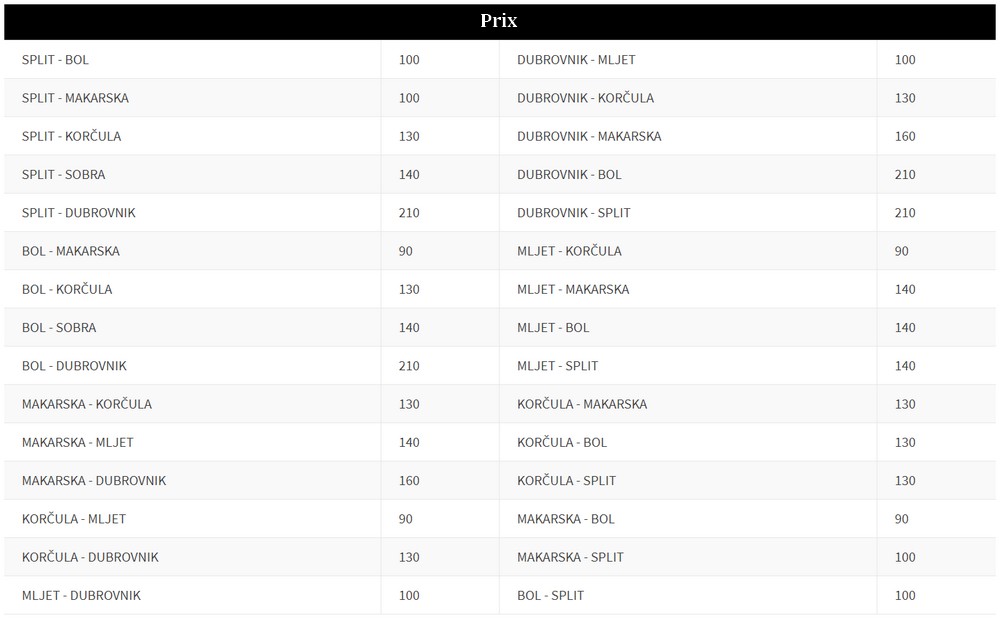Click the SPLIT - MAKARSKA route
1000x623 pixels.
tap(75, 98)
